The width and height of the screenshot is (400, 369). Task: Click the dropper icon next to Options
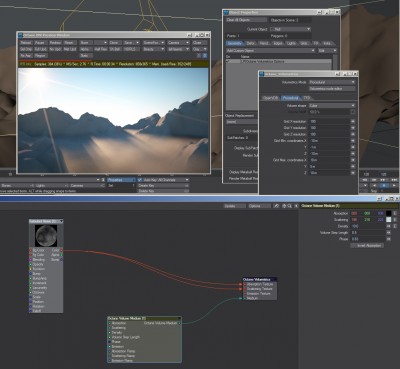coord(276,206)
